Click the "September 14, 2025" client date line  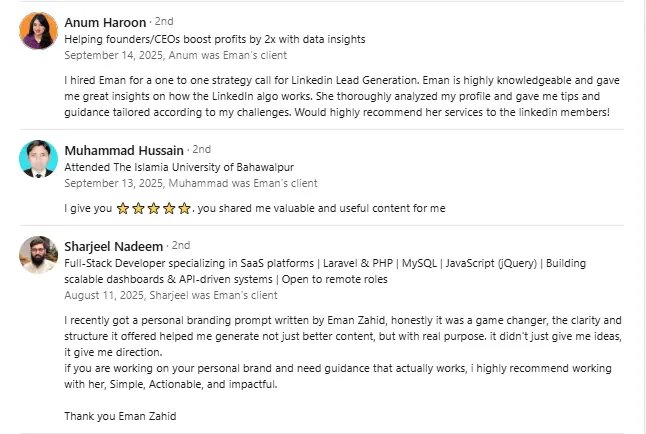tap(175, 54)
